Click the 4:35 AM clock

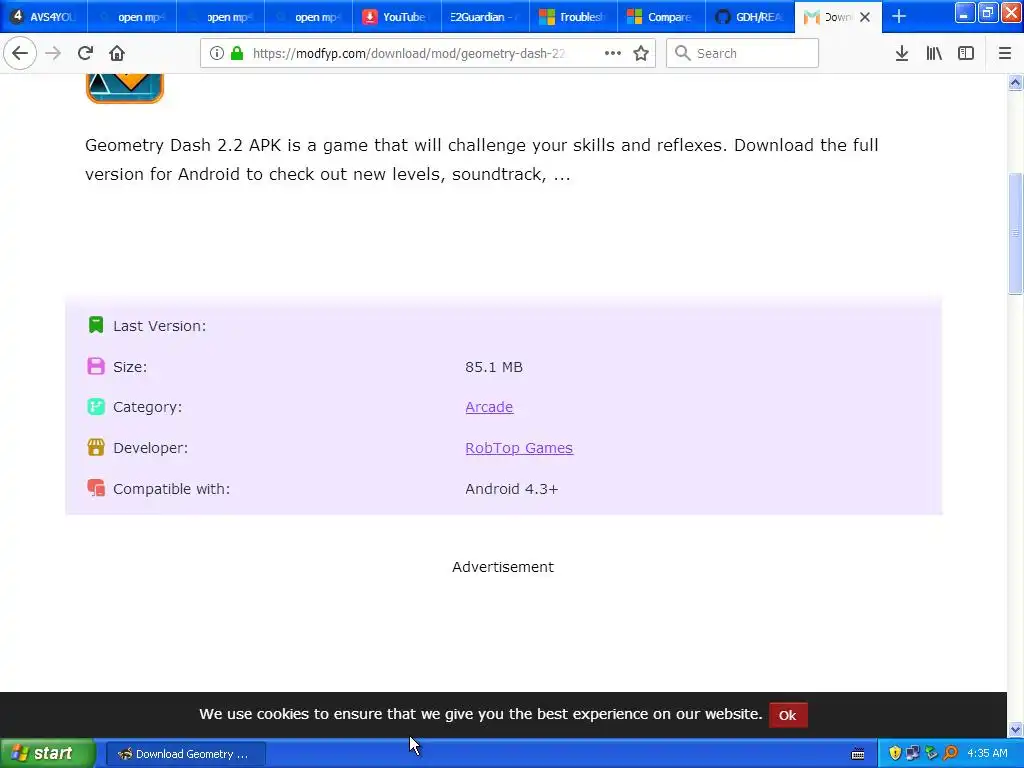coord(987,754)
